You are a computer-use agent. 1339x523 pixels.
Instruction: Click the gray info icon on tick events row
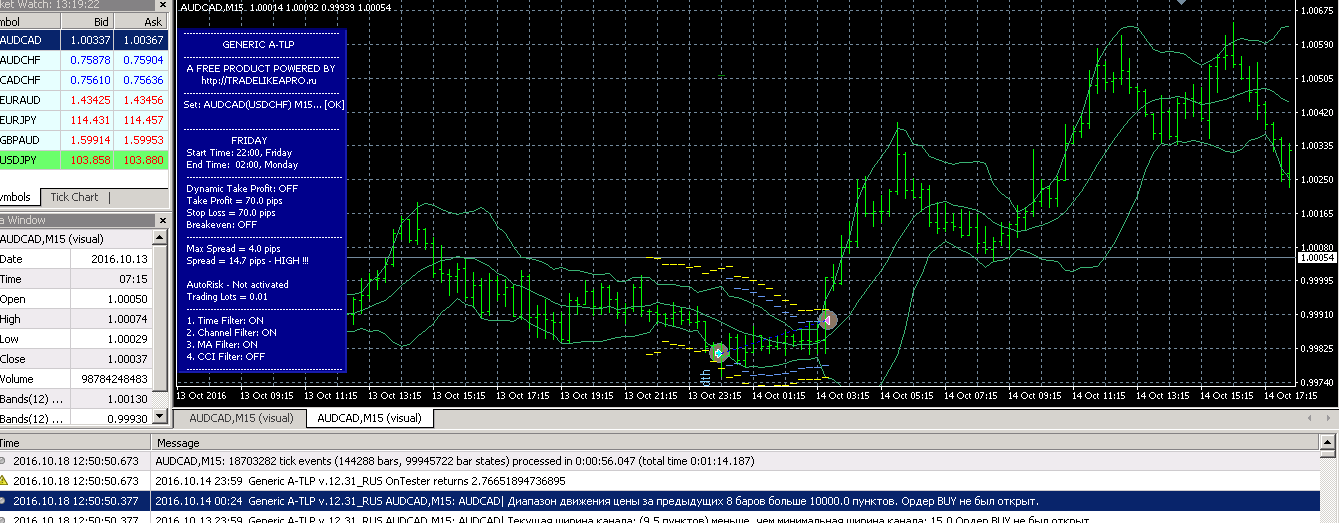click(4, 461)
